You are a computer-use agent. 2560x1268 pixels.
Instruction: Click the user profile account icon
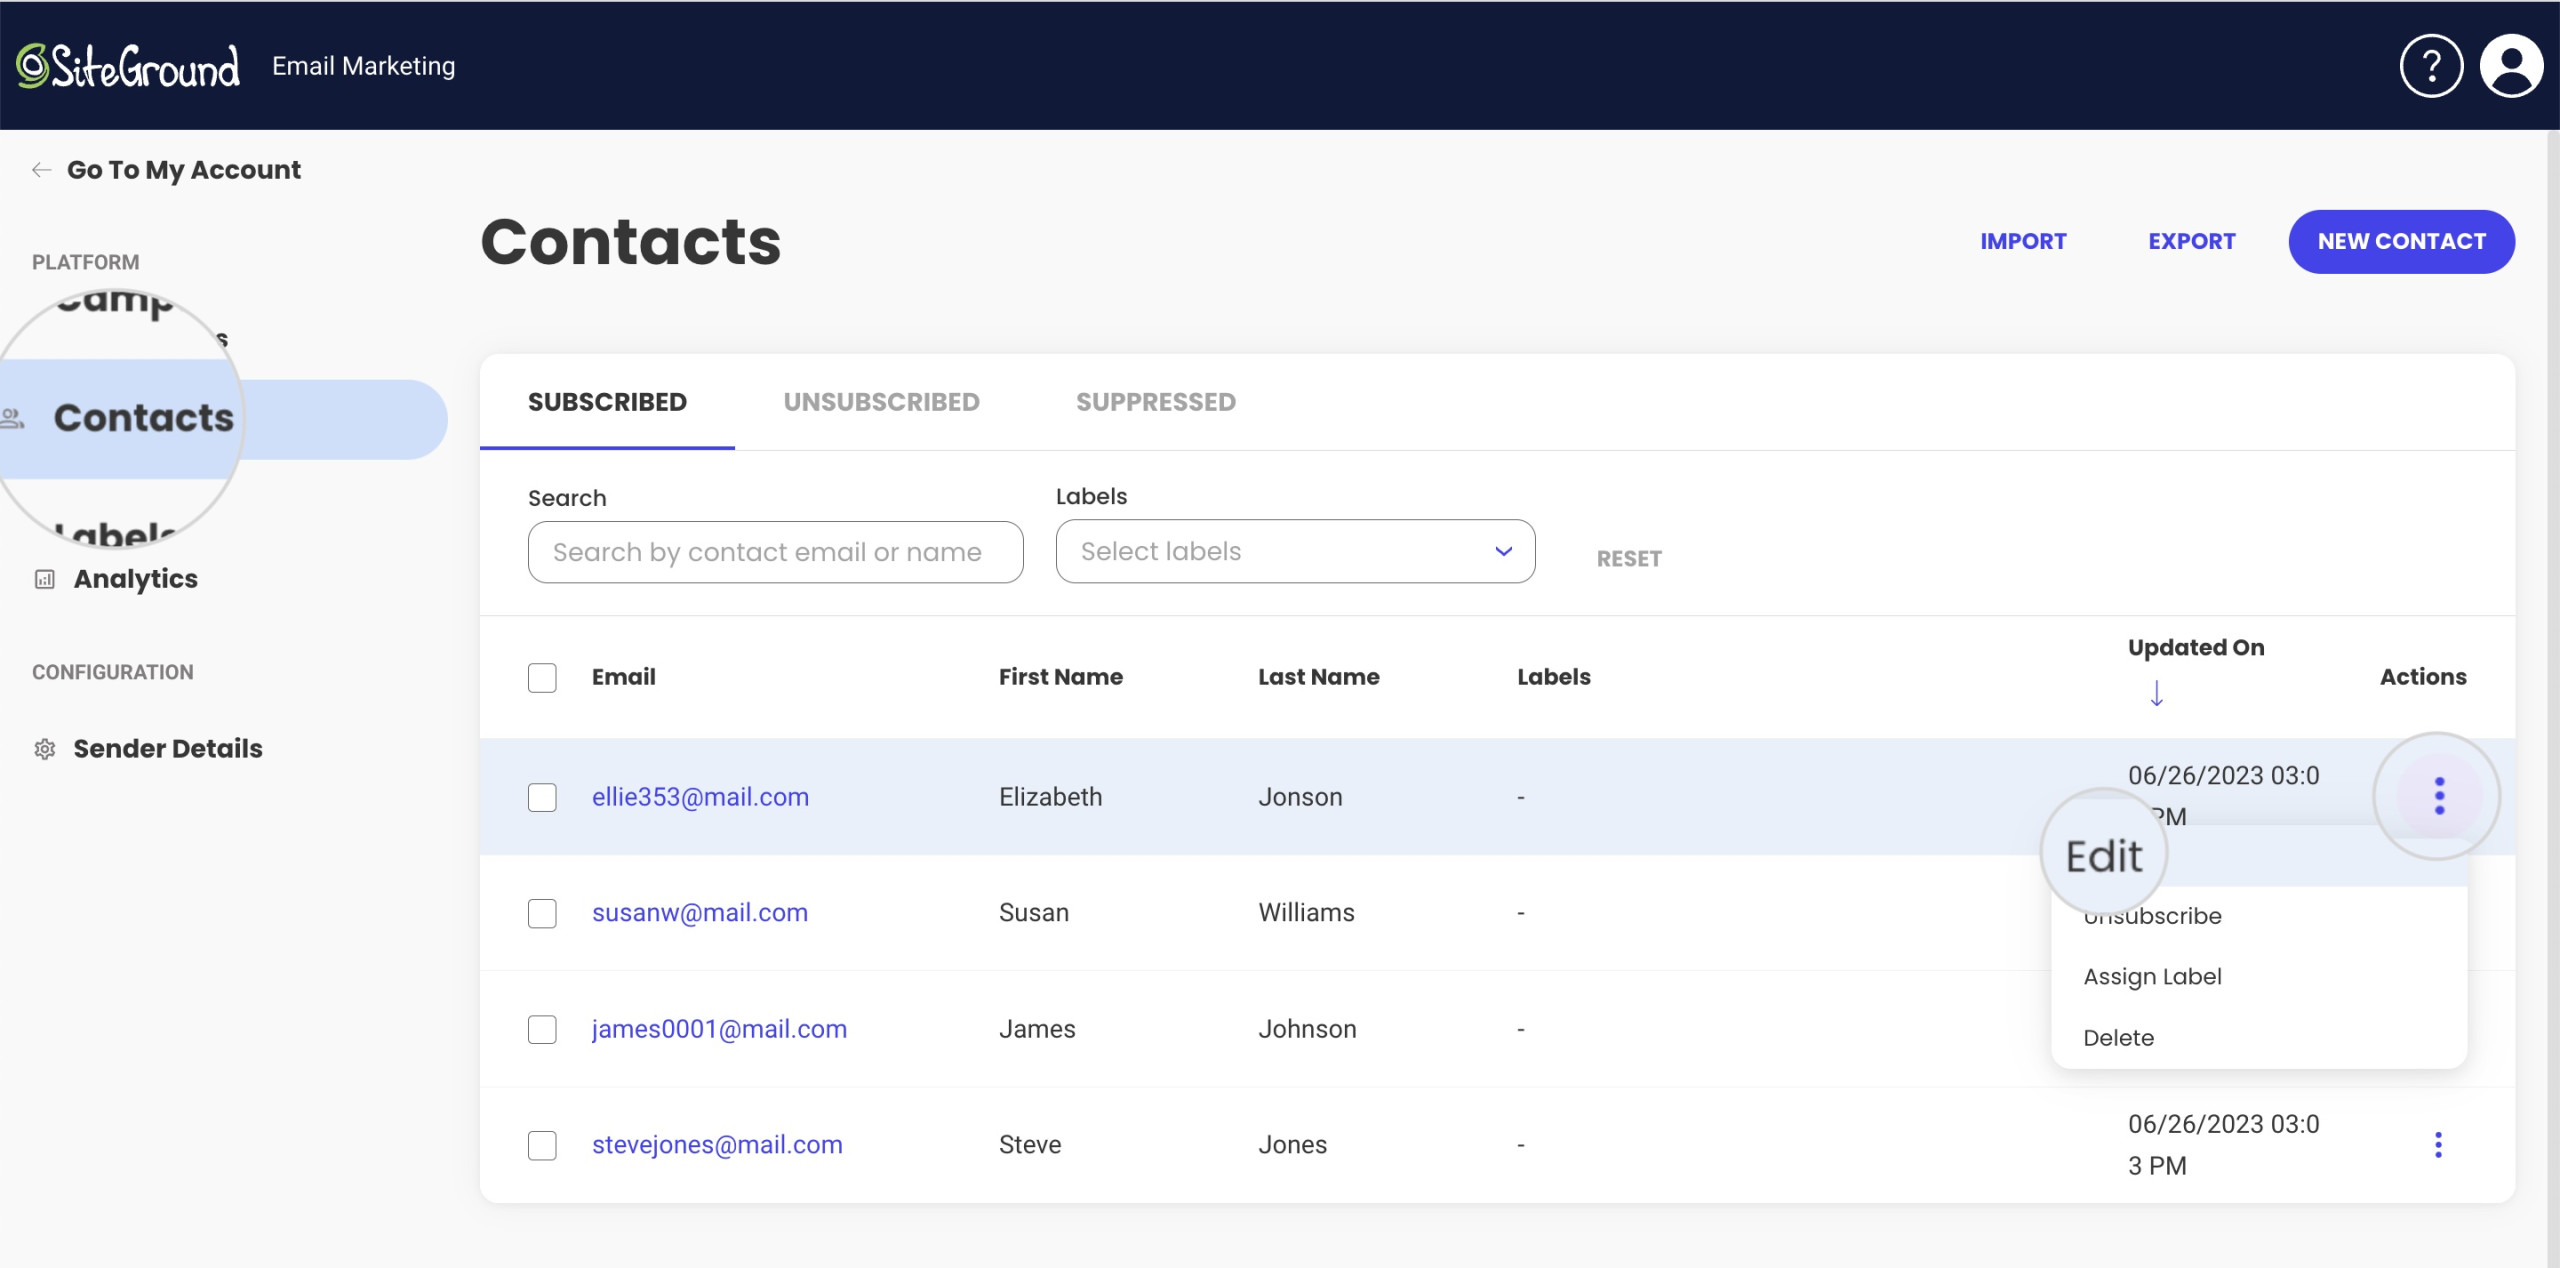click(x=2511, y=65)
